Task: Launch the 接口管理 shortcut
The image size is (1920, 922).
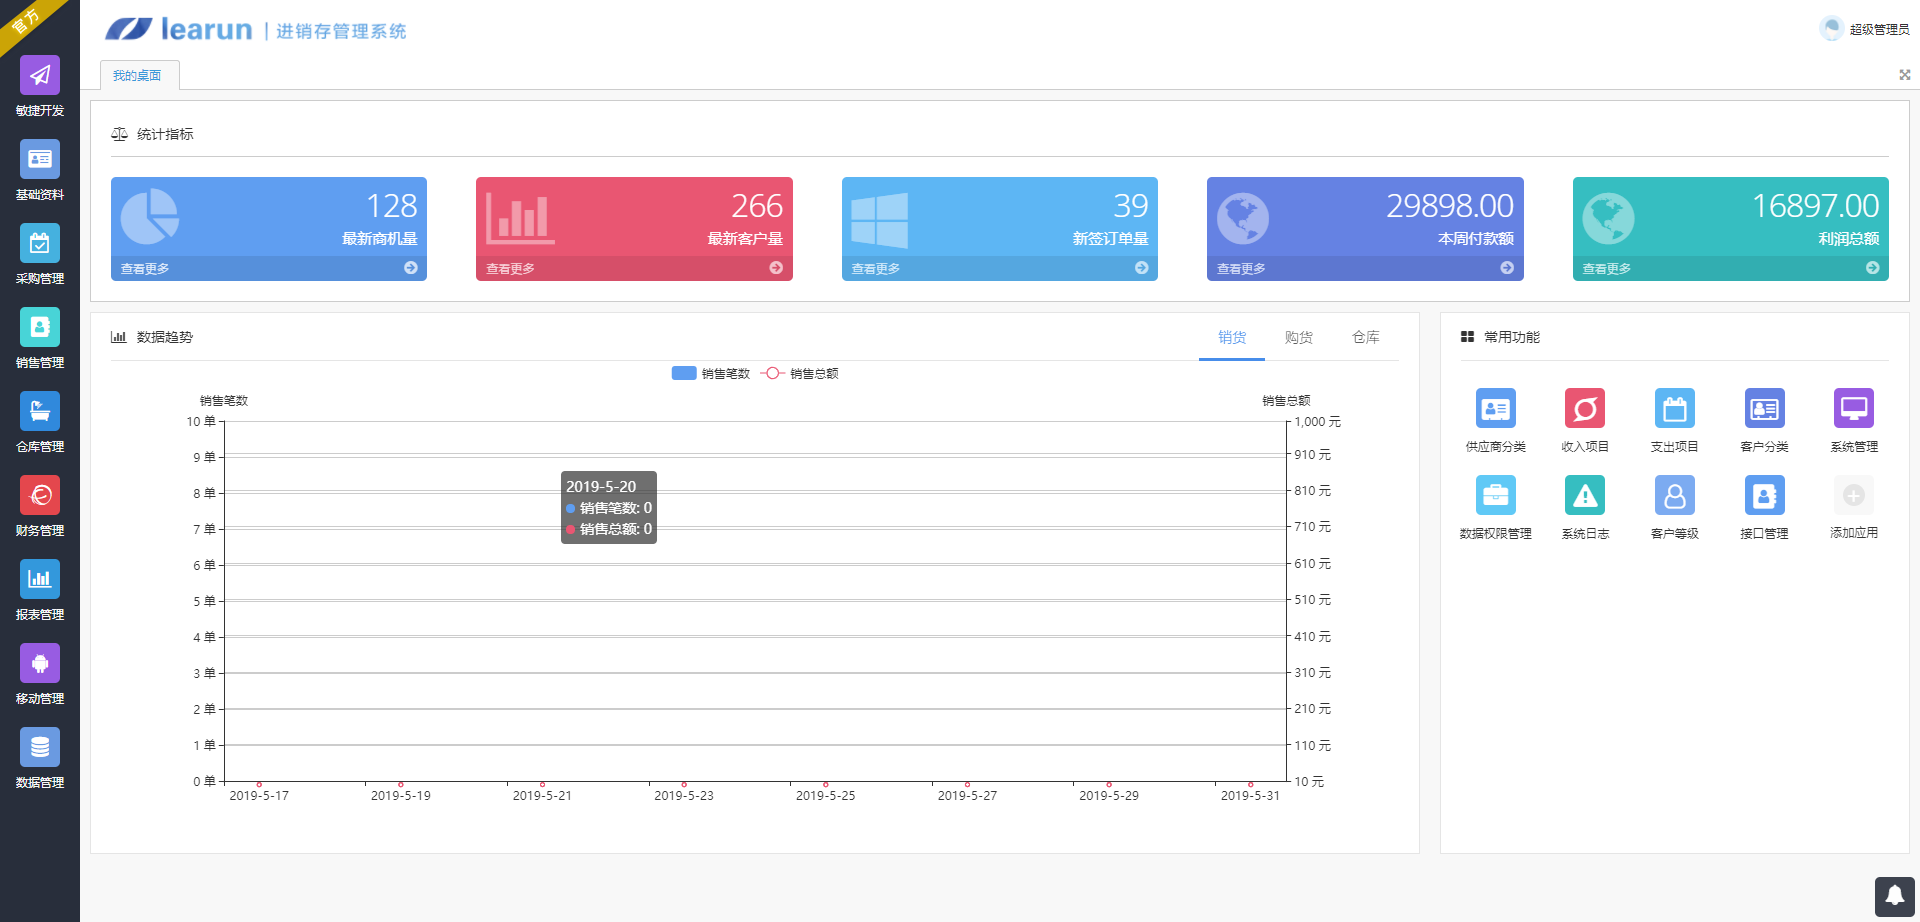Action: tap(1764, 507)
